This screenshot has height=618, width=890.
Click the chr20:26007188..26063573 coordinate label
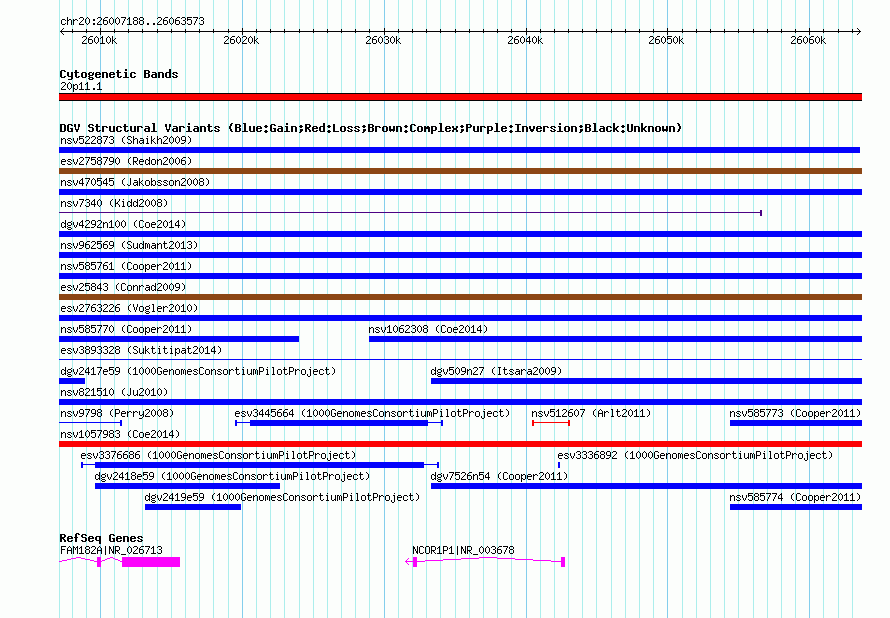(x=132, y=21)
